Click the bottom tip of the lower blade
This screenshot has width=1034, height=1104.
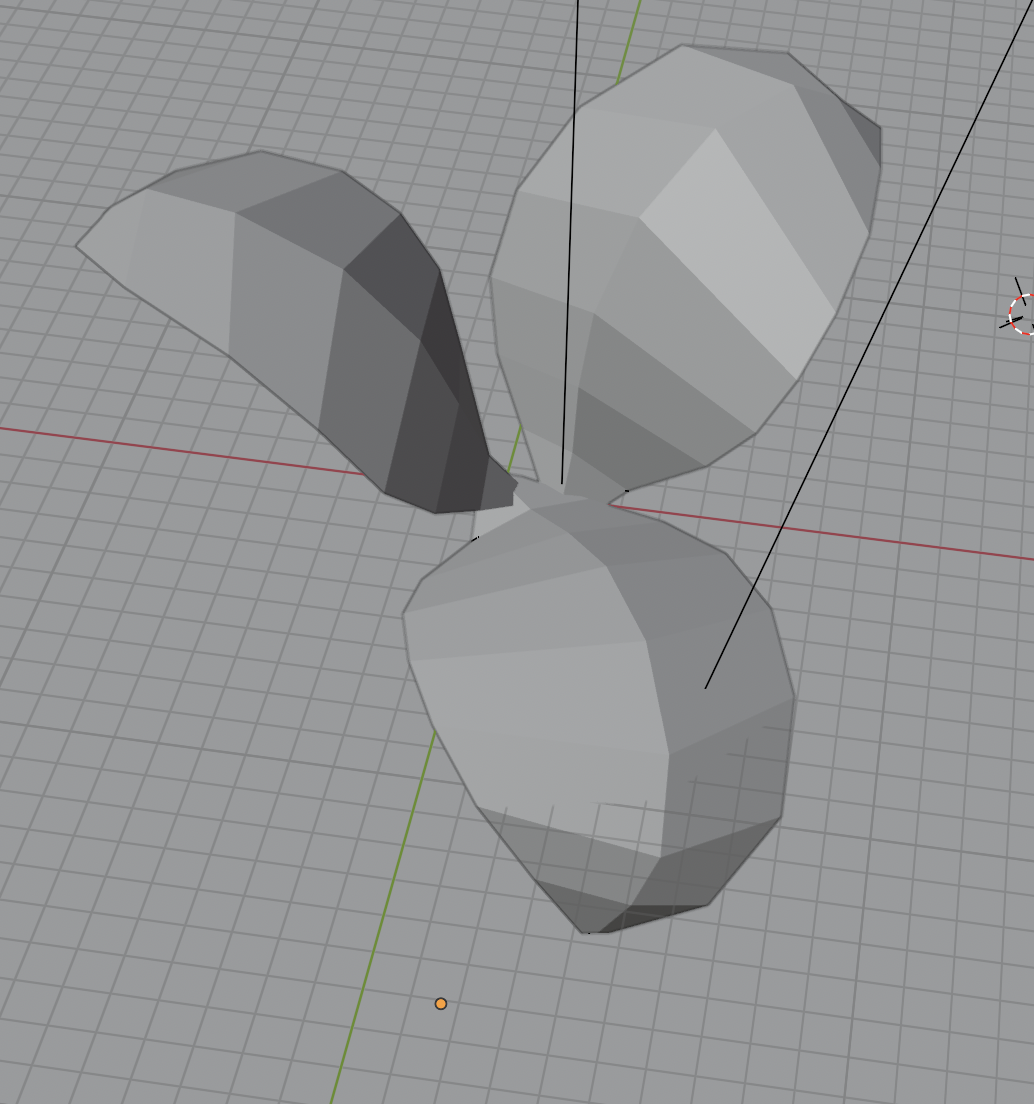590,930
